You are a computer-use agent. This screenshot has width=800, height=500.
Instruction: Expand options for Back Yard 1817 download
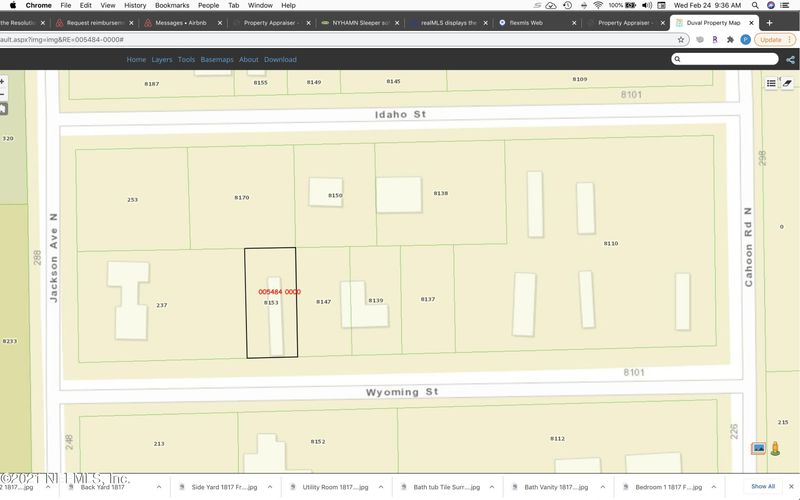159,487
